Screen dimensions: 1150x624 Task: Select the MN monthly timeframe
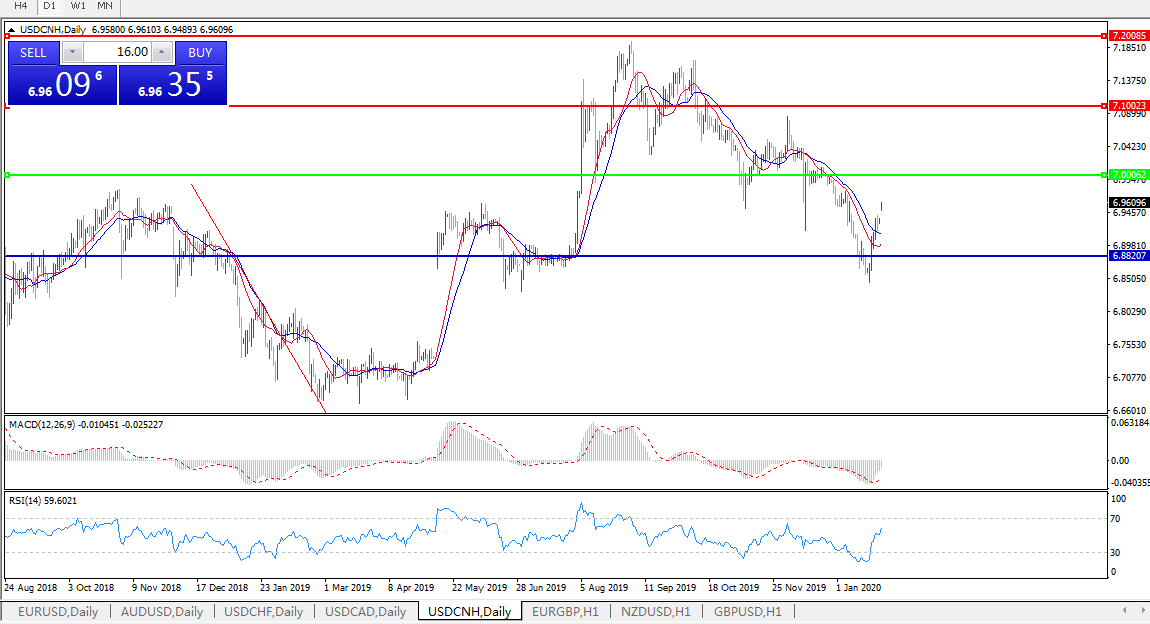(105, 6)
